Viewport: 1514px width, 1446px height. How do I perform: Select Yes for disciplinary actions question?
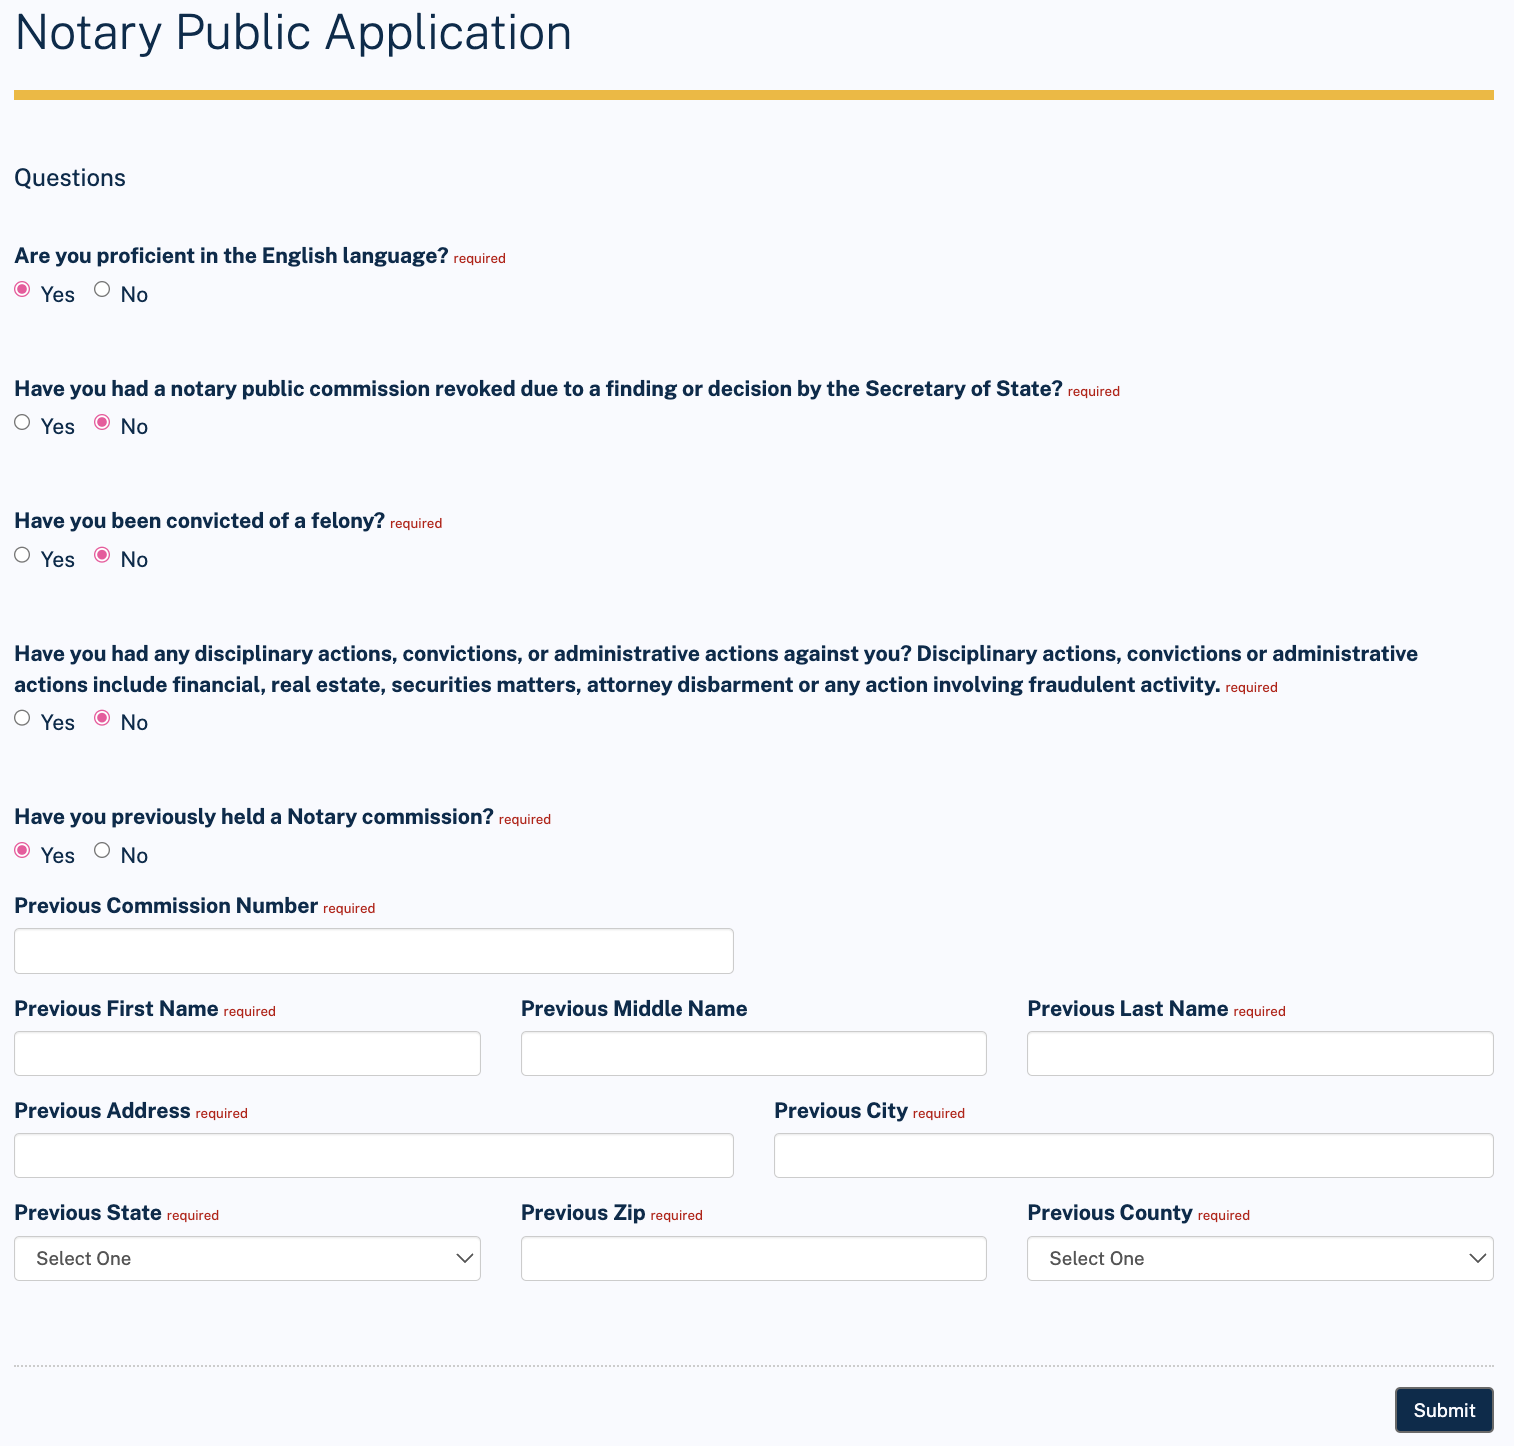(22, 717)
